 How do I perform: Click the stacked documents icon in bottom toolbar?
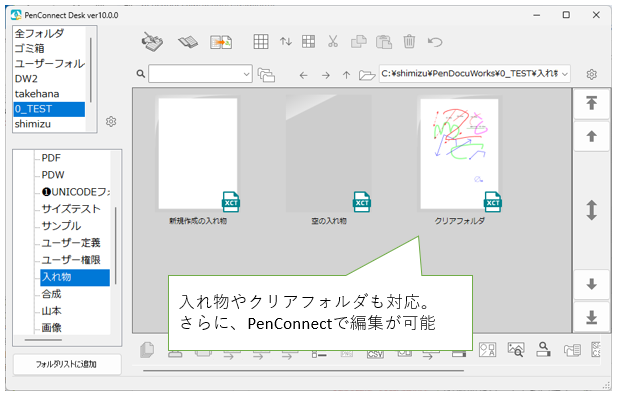[147, 350]
